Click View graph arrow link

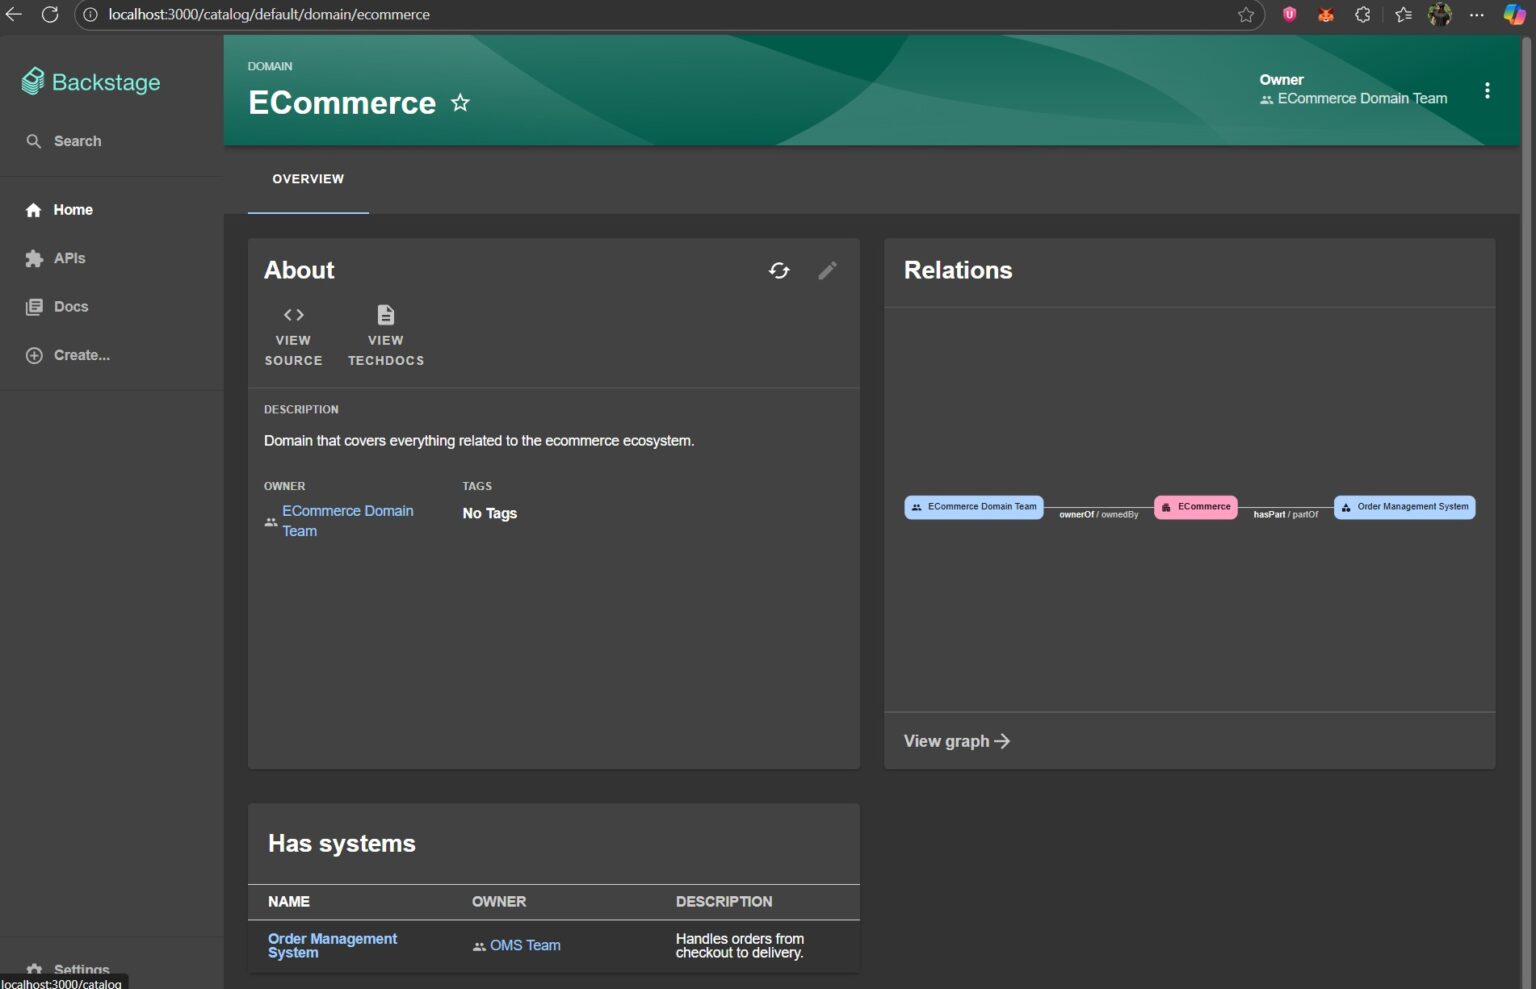tap(957, 741)
